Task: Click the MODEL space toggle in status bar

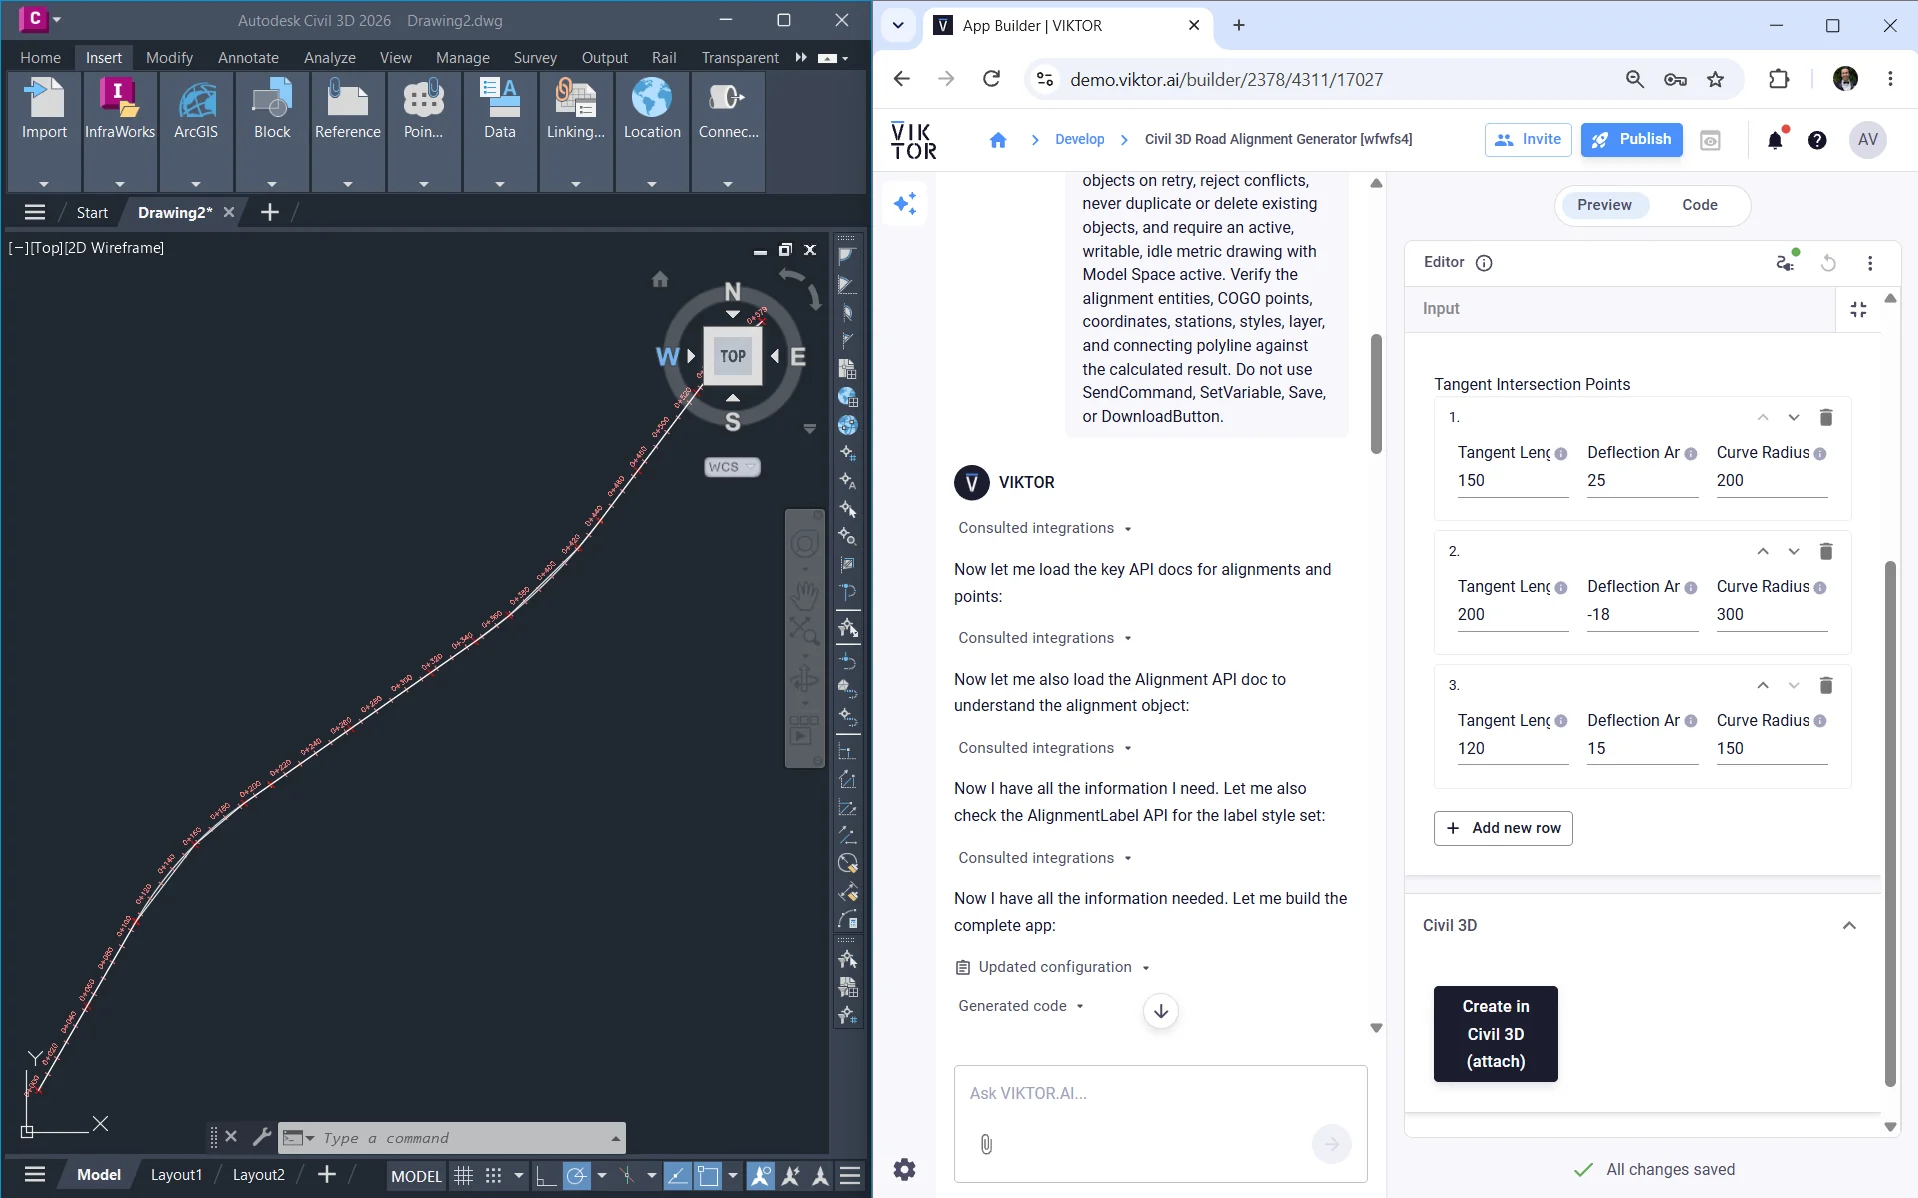Action: [416, 1176]
